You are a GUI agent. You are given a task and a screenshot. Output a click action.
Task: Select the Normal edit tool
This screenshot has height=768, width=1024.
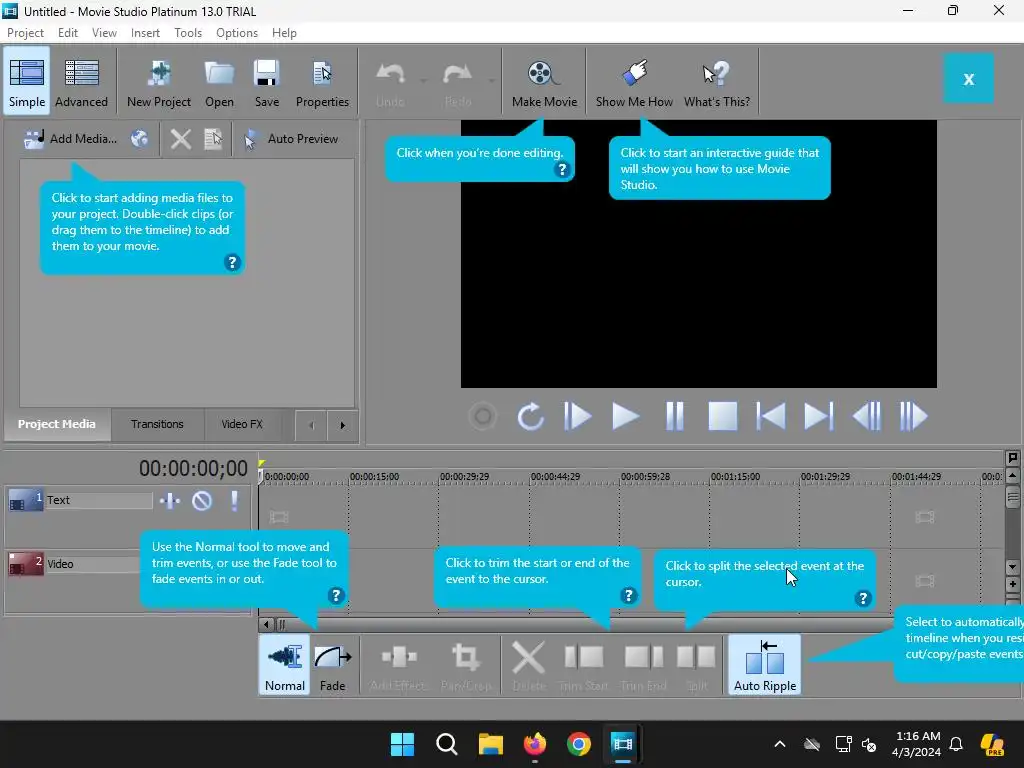285,665
